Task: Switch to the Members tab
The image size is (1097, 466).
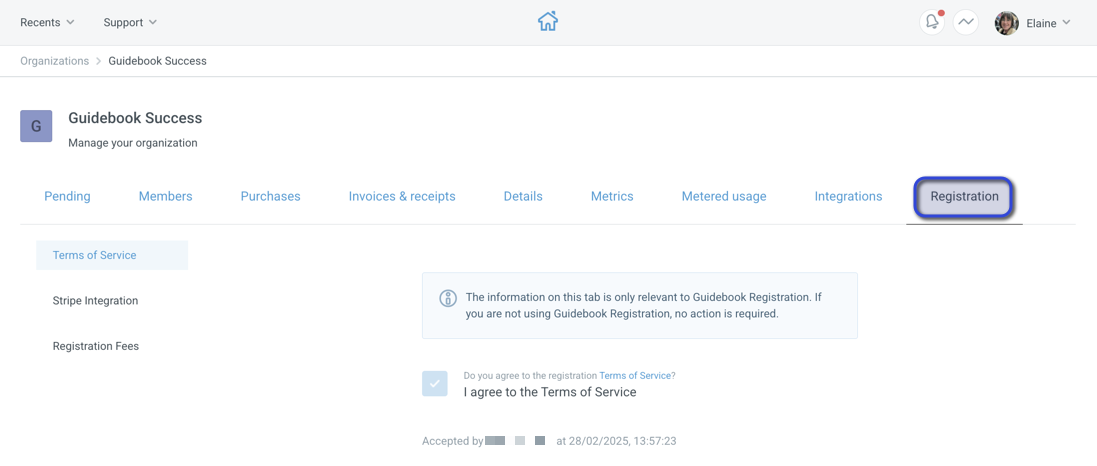Action: 165,197
